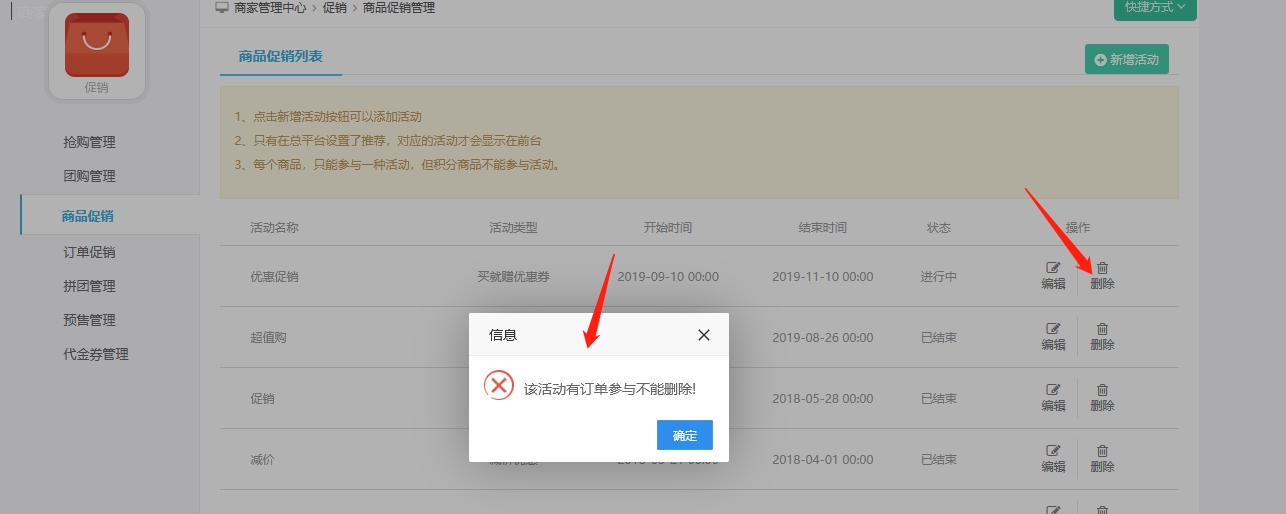1286x514 pixels.
Task: Close the 信息 dialog with X
Action: 704,335
